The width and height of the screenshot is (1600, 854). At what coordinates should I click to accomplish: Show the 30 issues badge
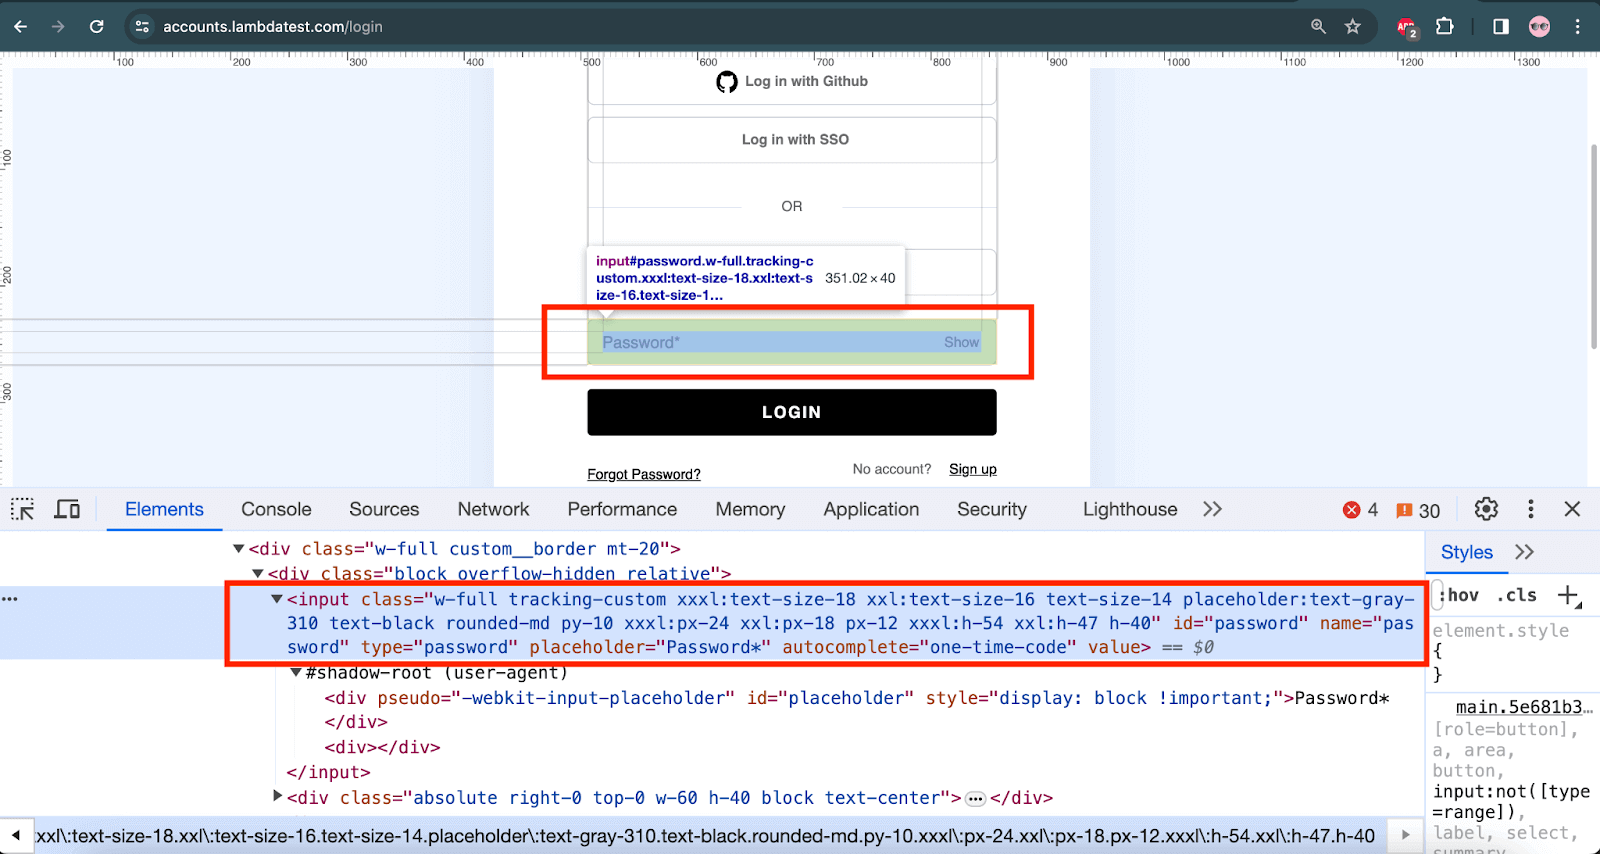pyautogui.click(x=1418, y=510)
